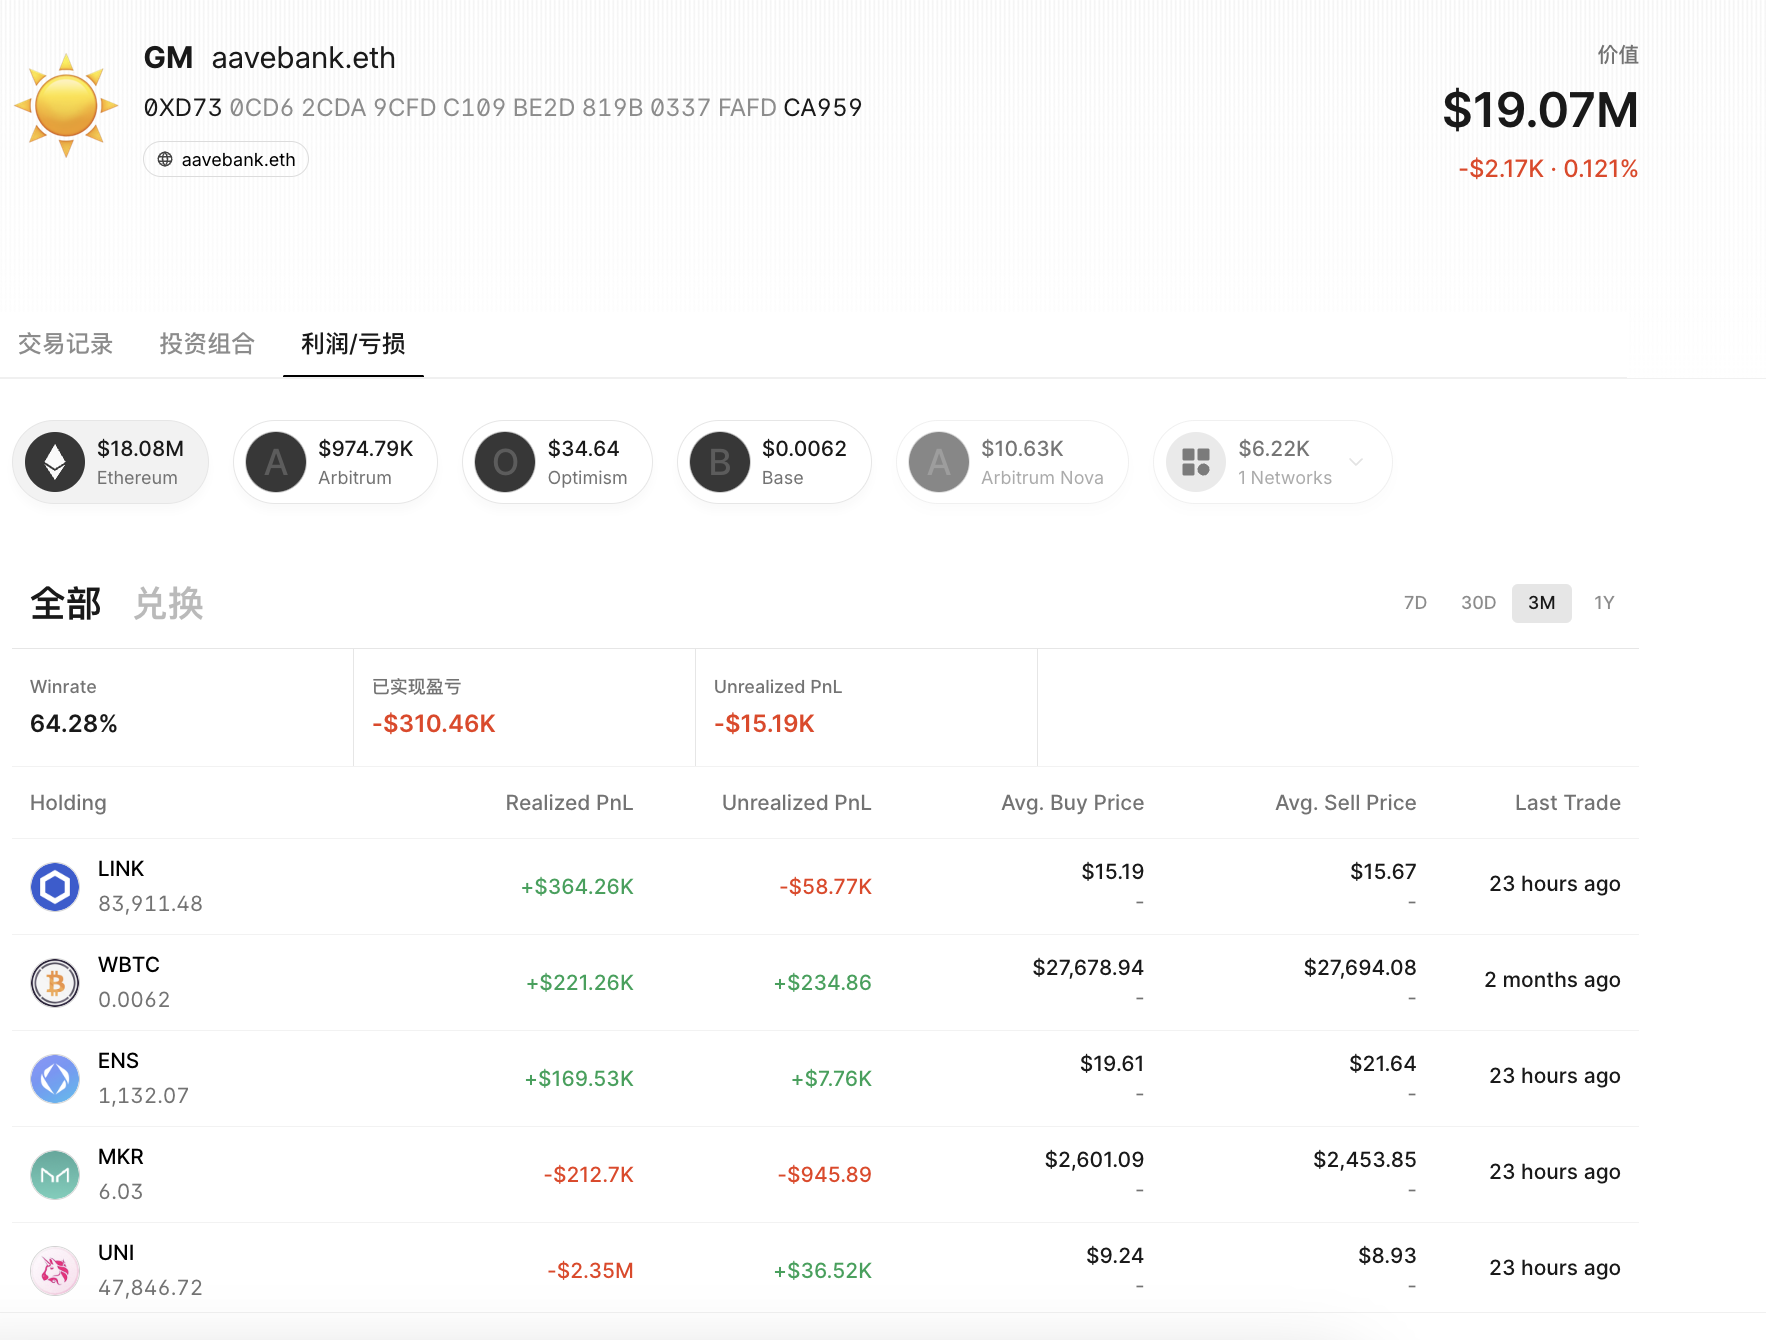Click WBTC last trade 2 months ago
This screenshot has width=1766, height=1340.
coord(1552,980)
